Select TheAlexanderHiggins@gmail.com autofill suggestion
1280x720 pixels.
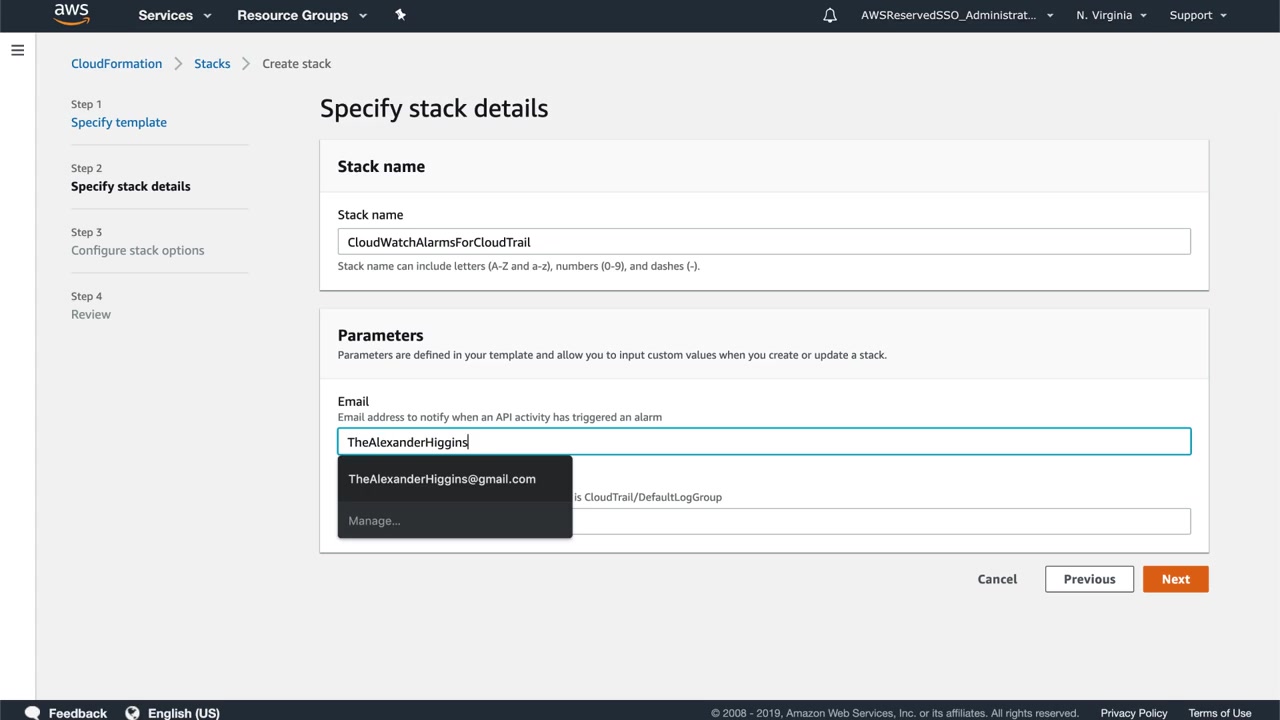pyautogui.click(x=442, y=479)
